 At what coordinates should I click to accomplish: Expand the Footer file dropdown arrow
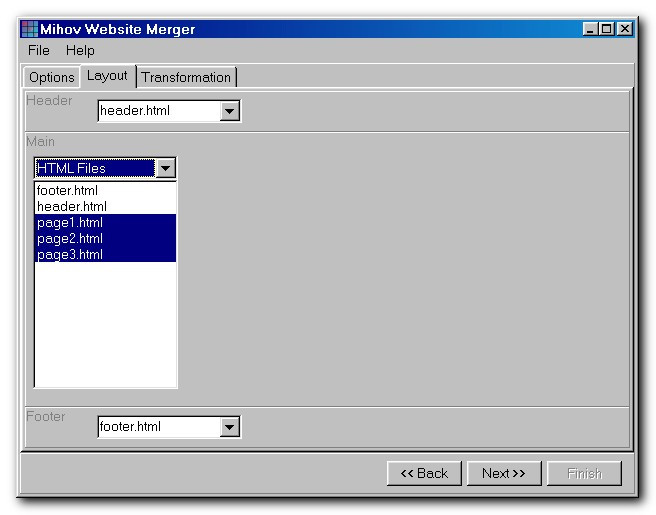(229, 427)
